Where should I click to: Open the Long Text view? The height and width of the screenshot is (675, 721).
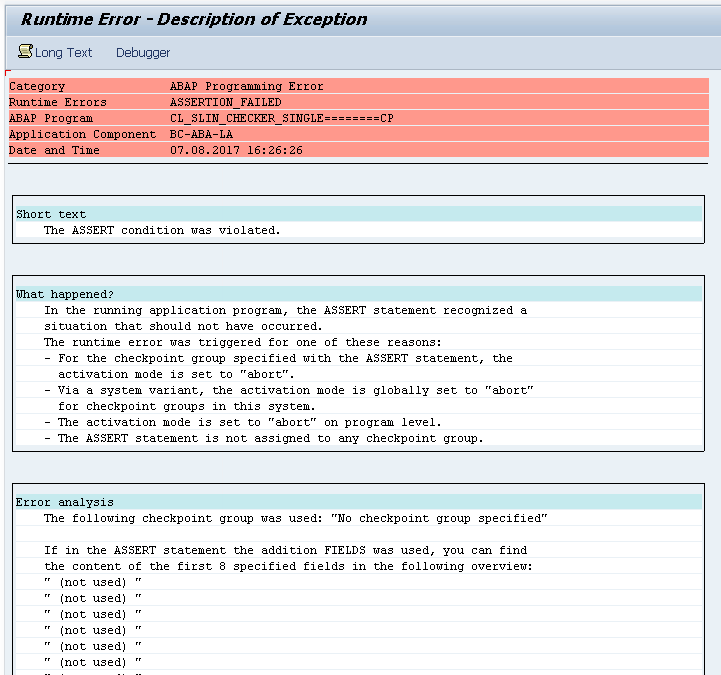pos(63,53)
